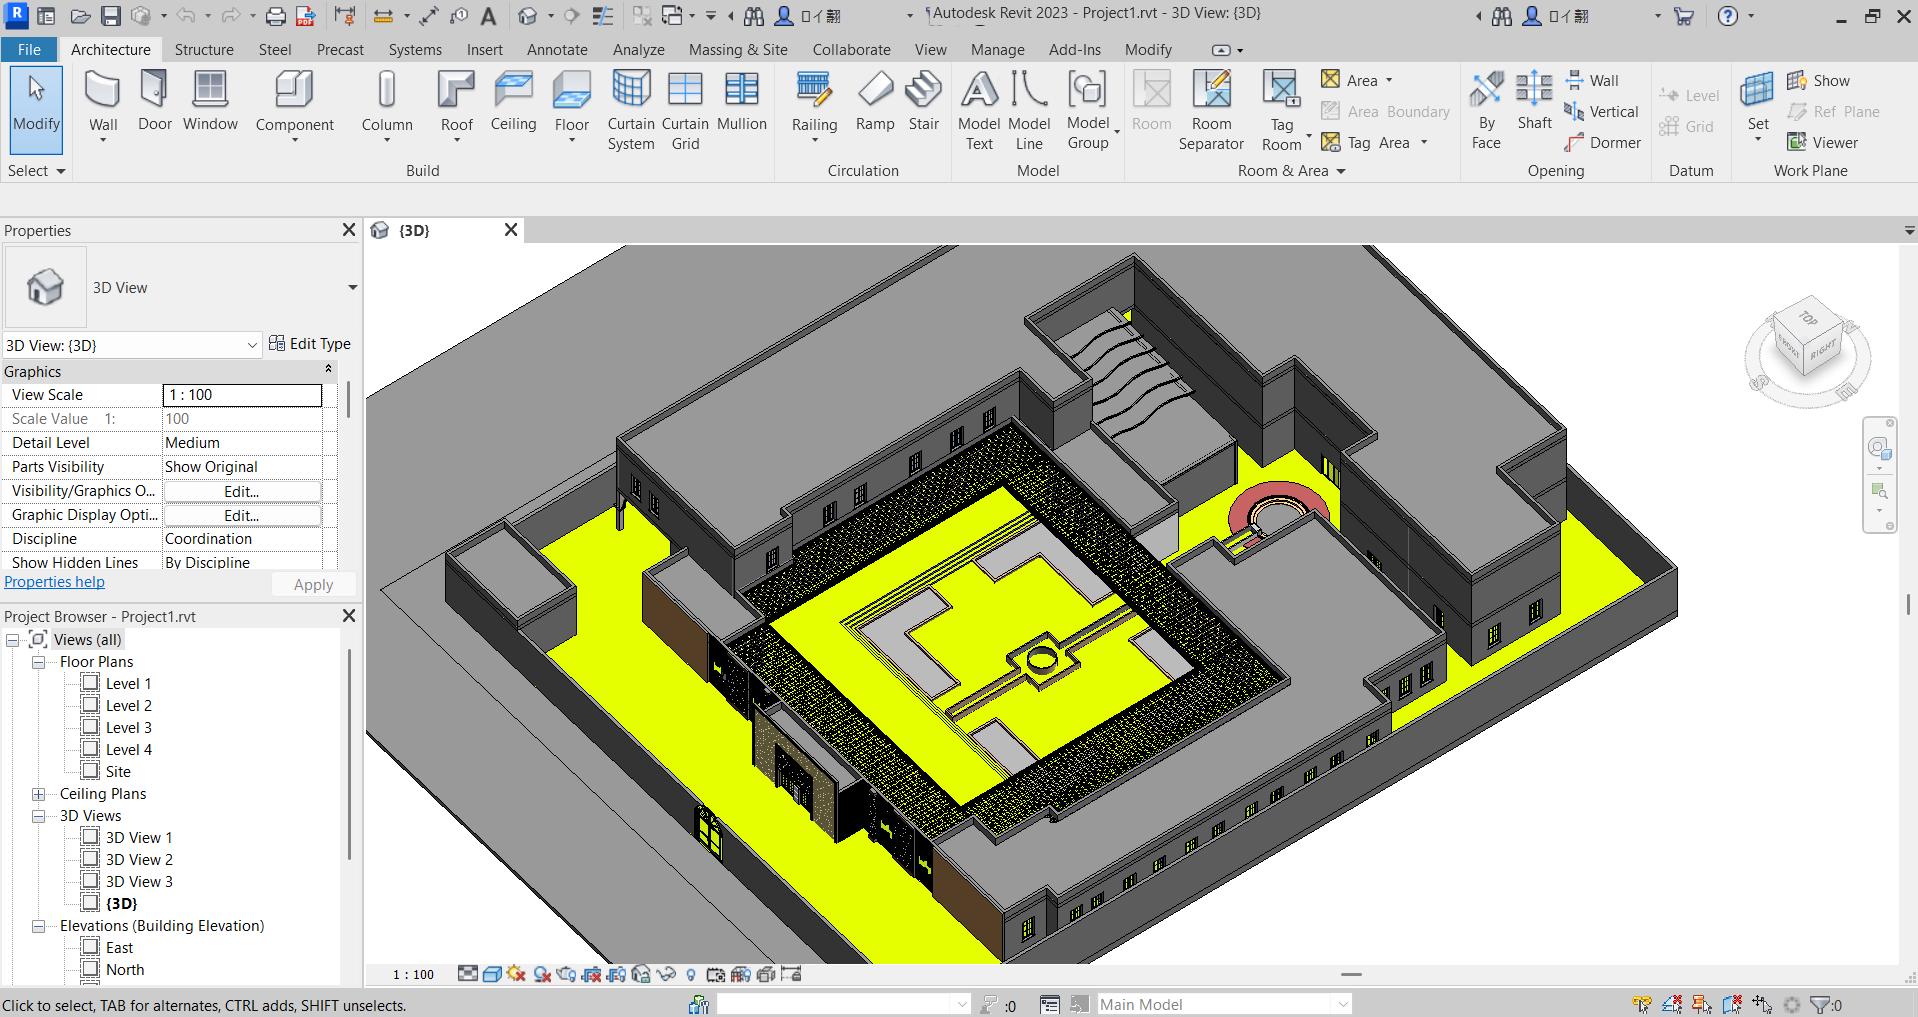Image resolution: width=1918 pixels, height=1017 pixels.
Task: Toggle Reveal Hidden Elements lightbulb
Action: coord(690,974)
